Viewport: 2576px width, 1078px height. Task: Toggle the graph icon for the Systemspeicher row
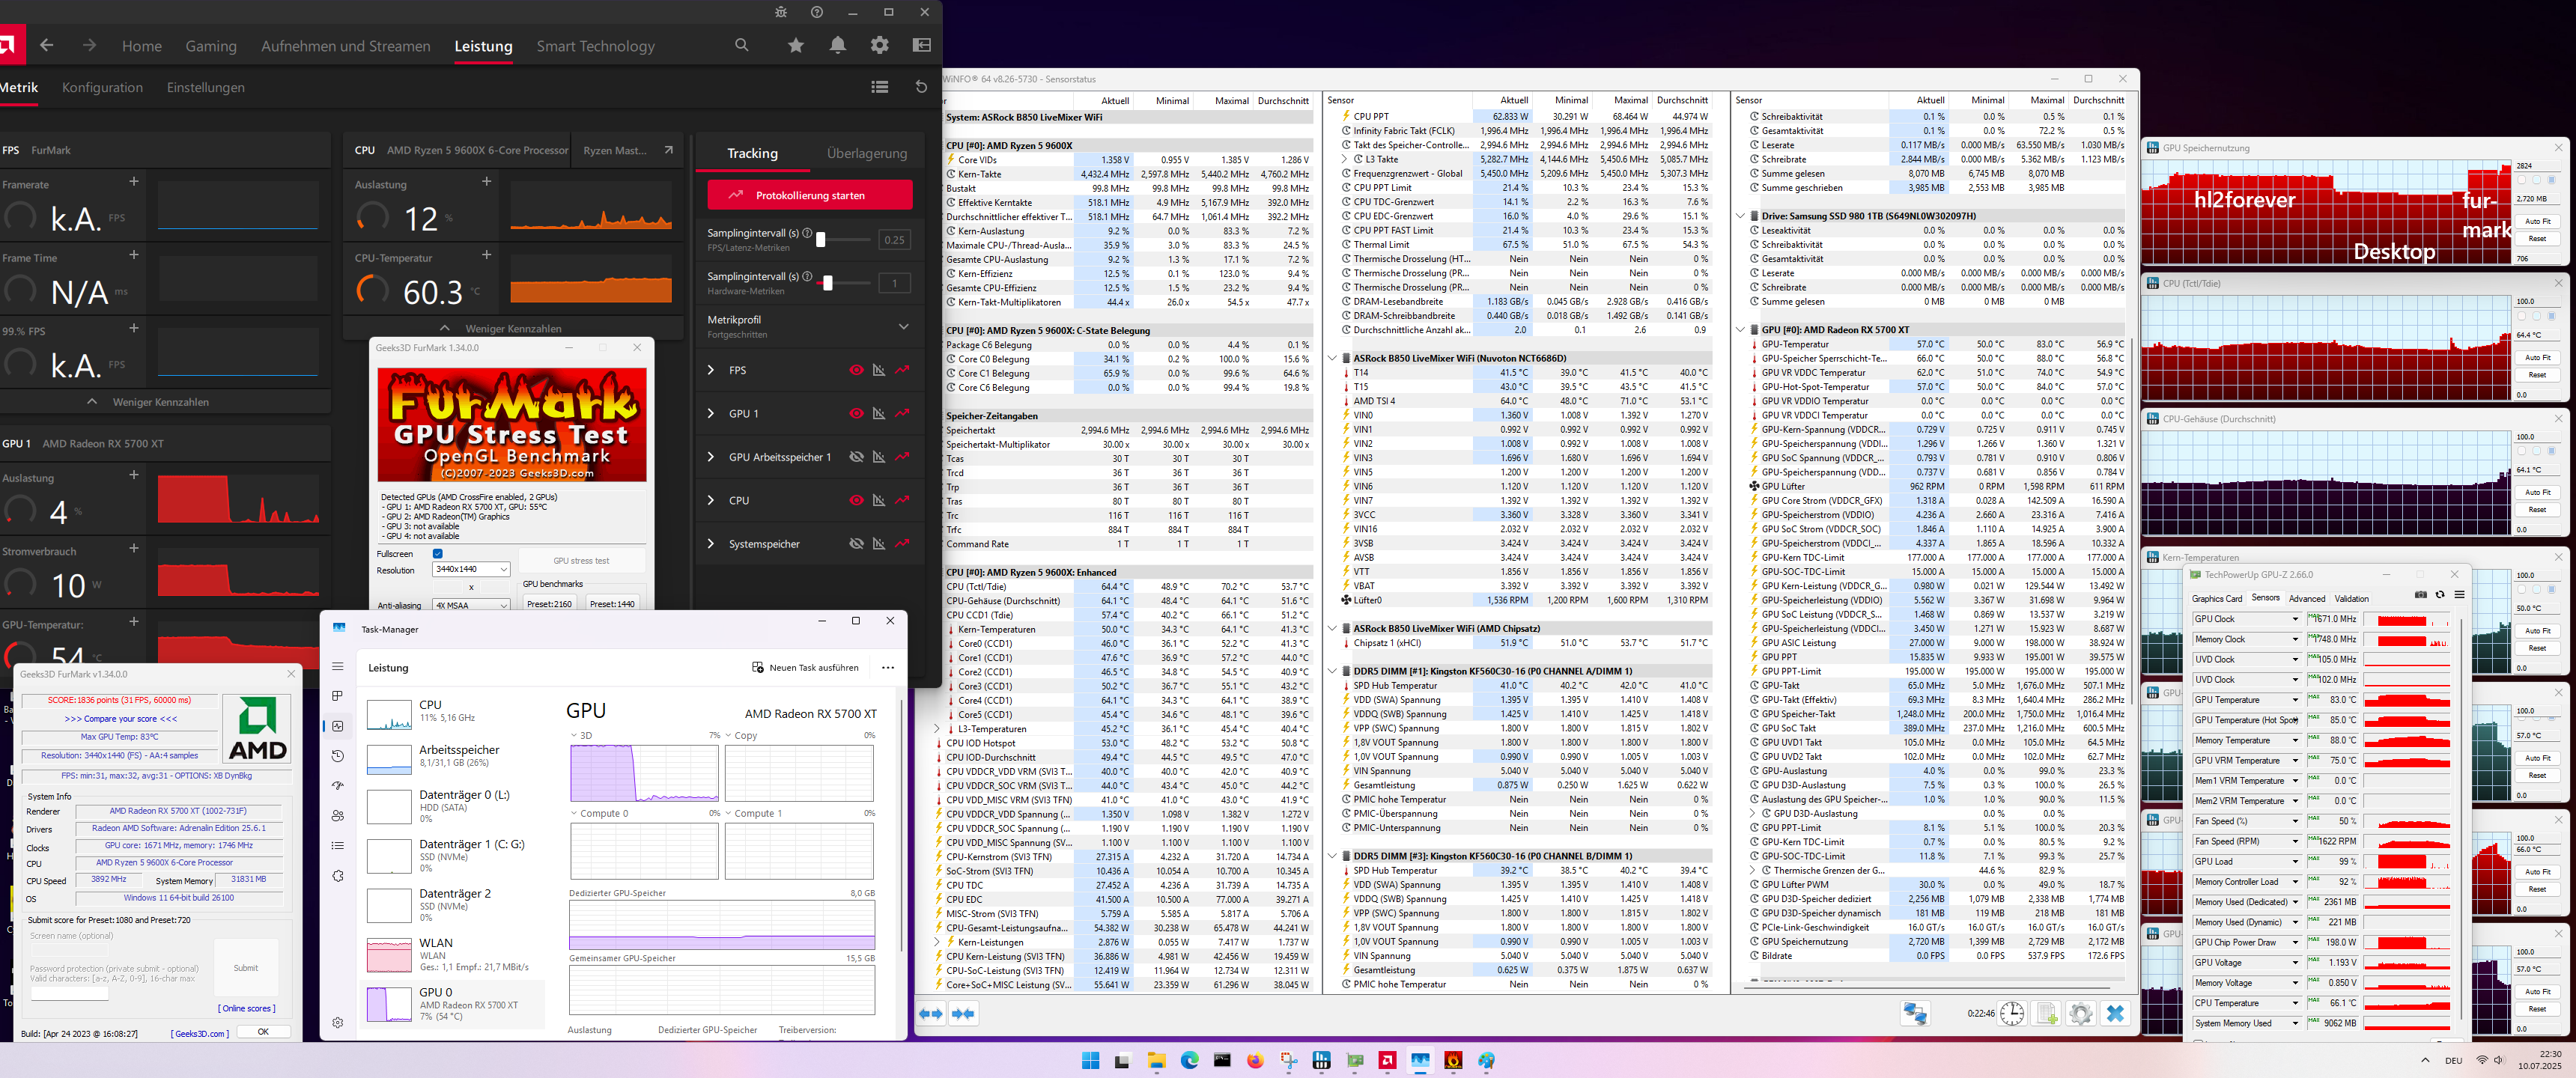pos(879,544)
